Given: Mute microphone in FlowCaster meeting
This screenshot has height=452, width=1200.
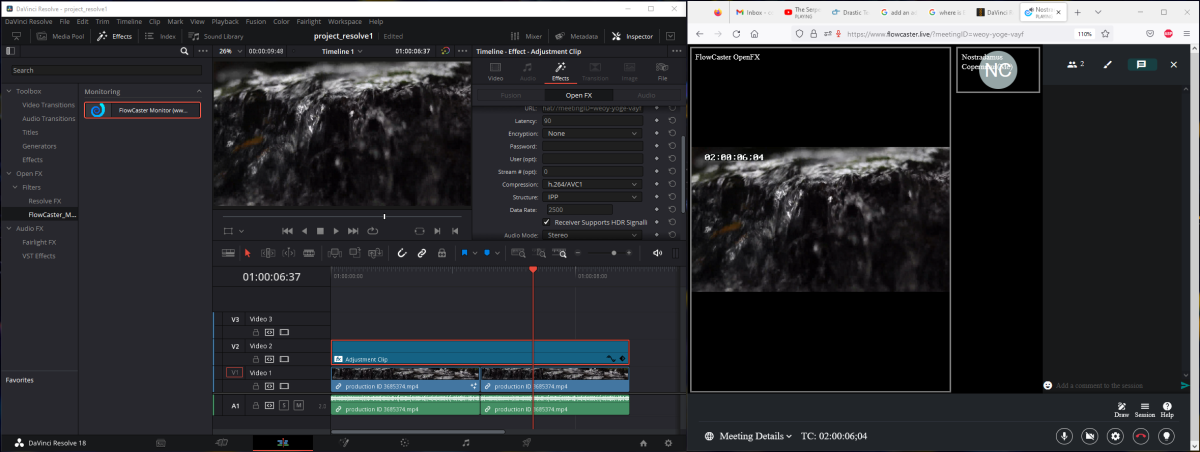Looking at the screenshot, I should click(1065, 436).
